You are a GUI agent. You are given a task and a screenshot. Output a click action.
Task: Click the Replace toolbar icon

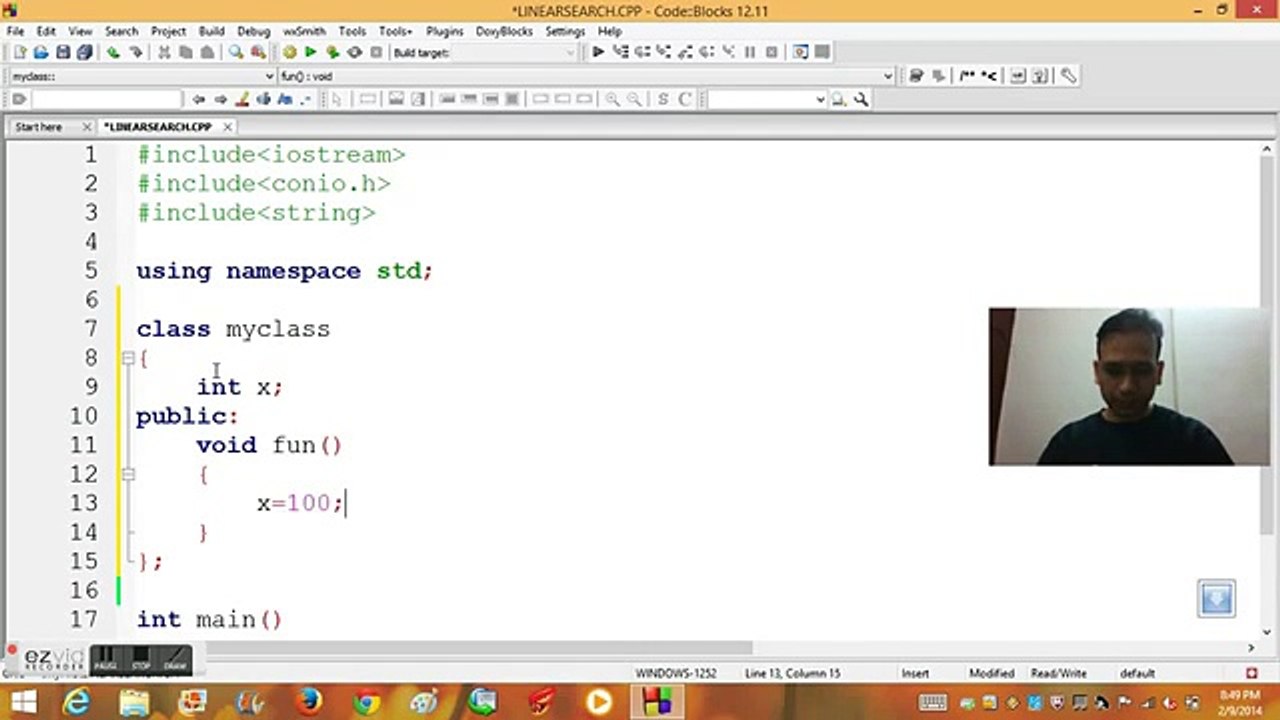pyautogui.click(x=258, y=52)
